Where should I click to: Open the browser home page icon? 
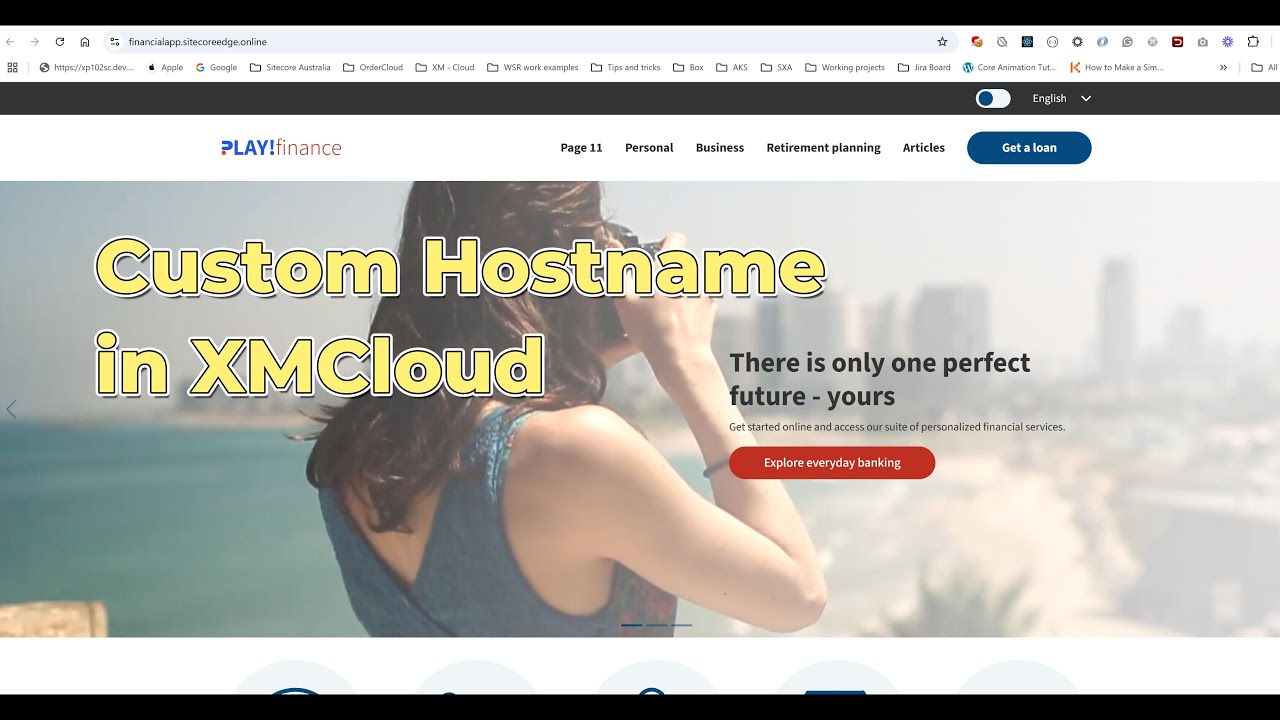click(85, 42)
